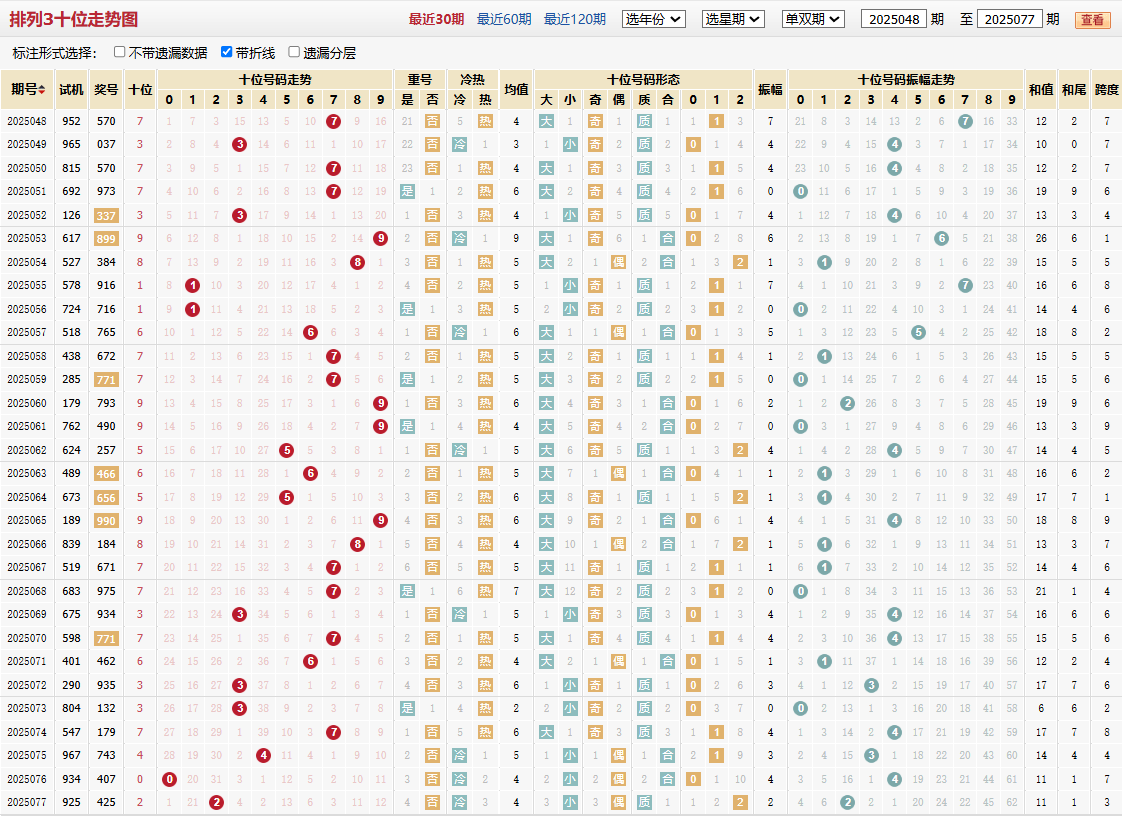
Task: Click highlighted prize number 899
Action: [x=106, y=239]
